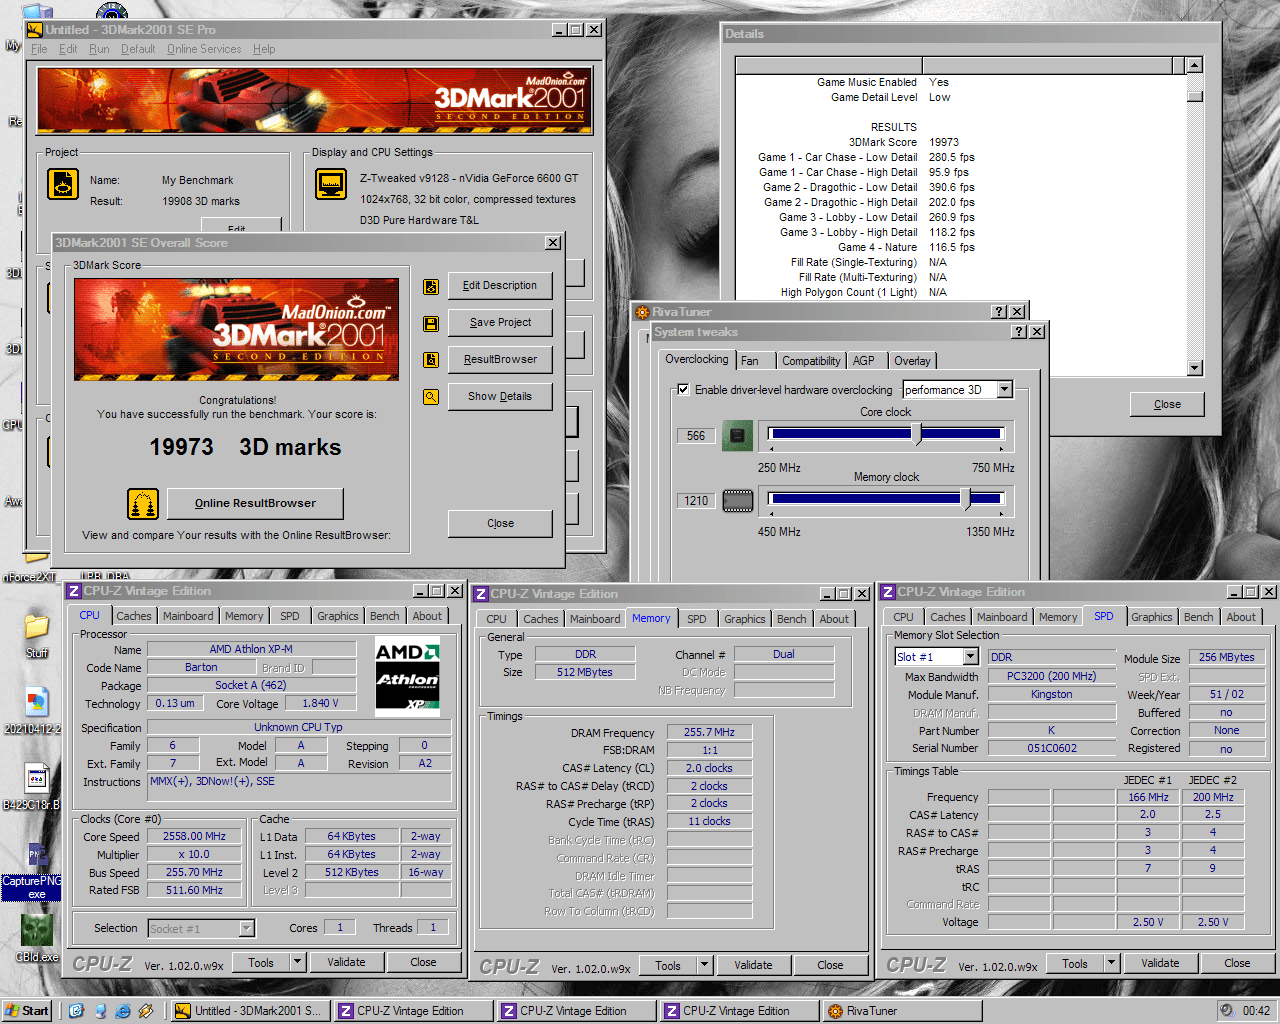Click the Internet Explorer quick launch icon
This screenshot has height=1024, width=1280.
[123, 1011]
